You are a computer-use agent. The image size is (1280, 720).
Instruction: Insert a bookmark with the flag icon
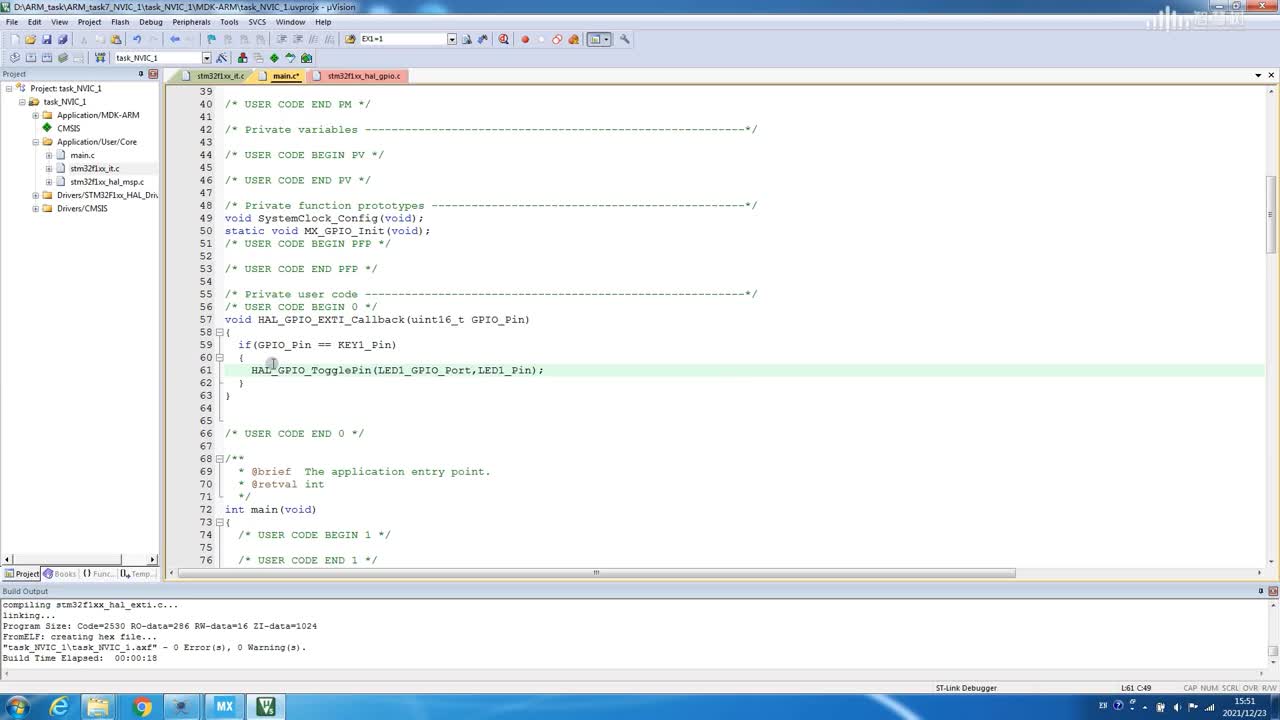coord(211,39)
